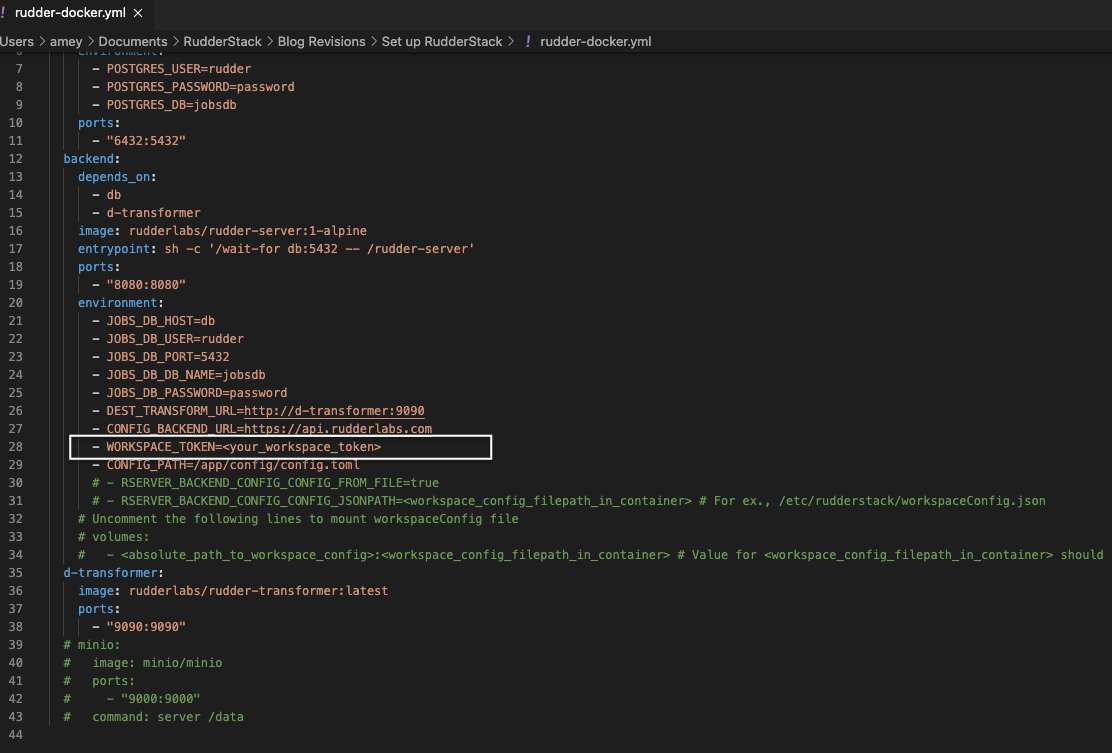Click the Blog Revisions breadcrumb entry

click(x=321, y=41)
